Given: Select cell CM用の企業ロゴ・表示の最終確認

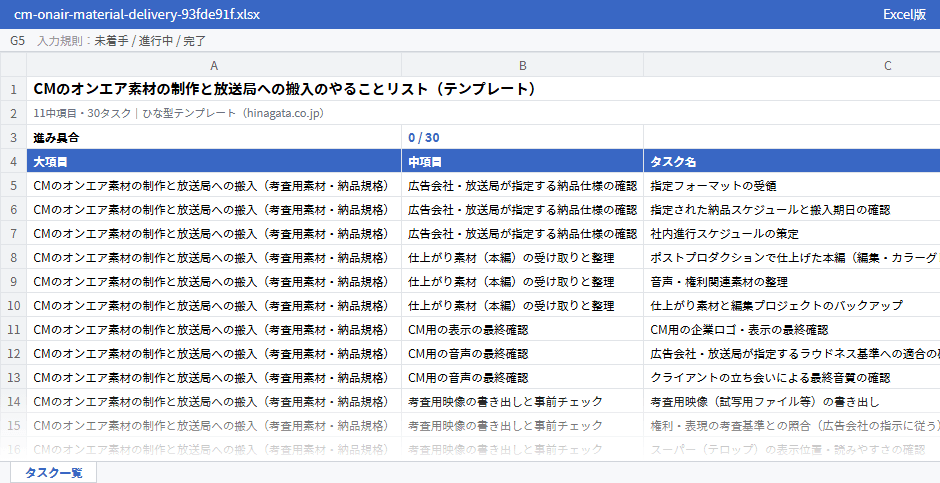Looking at the screenshot, I should tap(792, 330).
